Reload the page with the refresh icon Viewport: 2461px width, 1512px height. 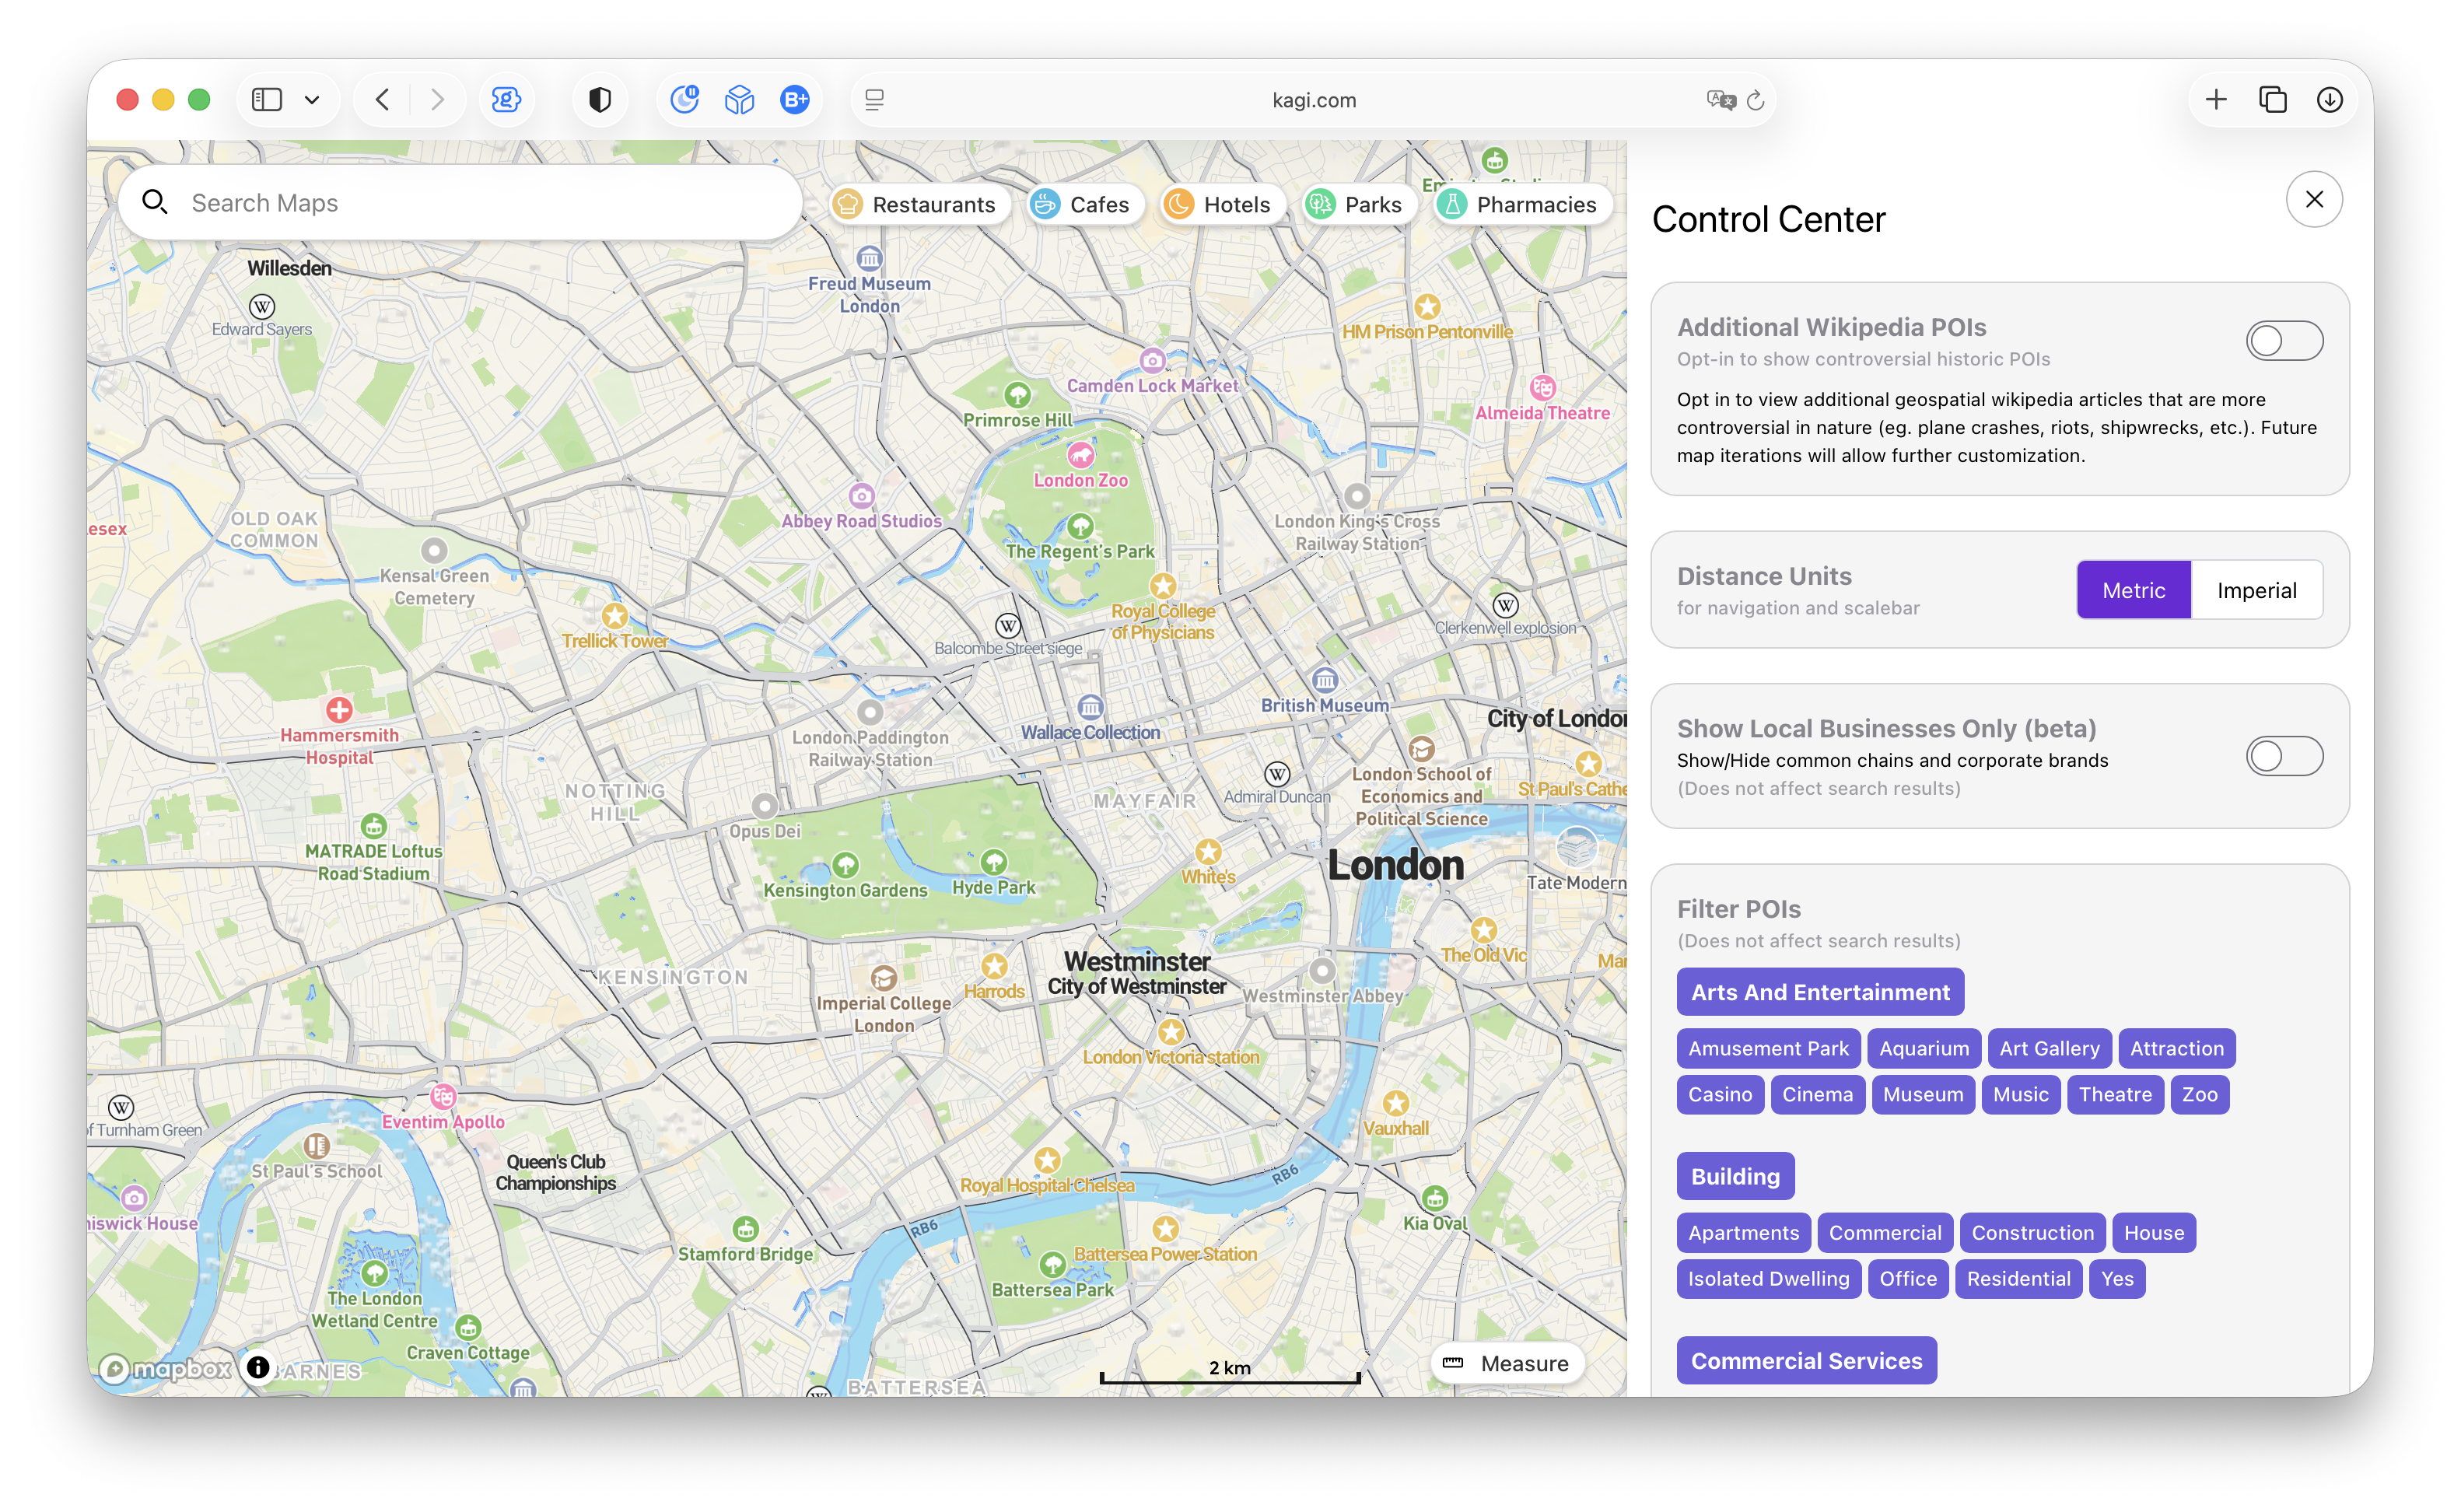click(1755, 99)
